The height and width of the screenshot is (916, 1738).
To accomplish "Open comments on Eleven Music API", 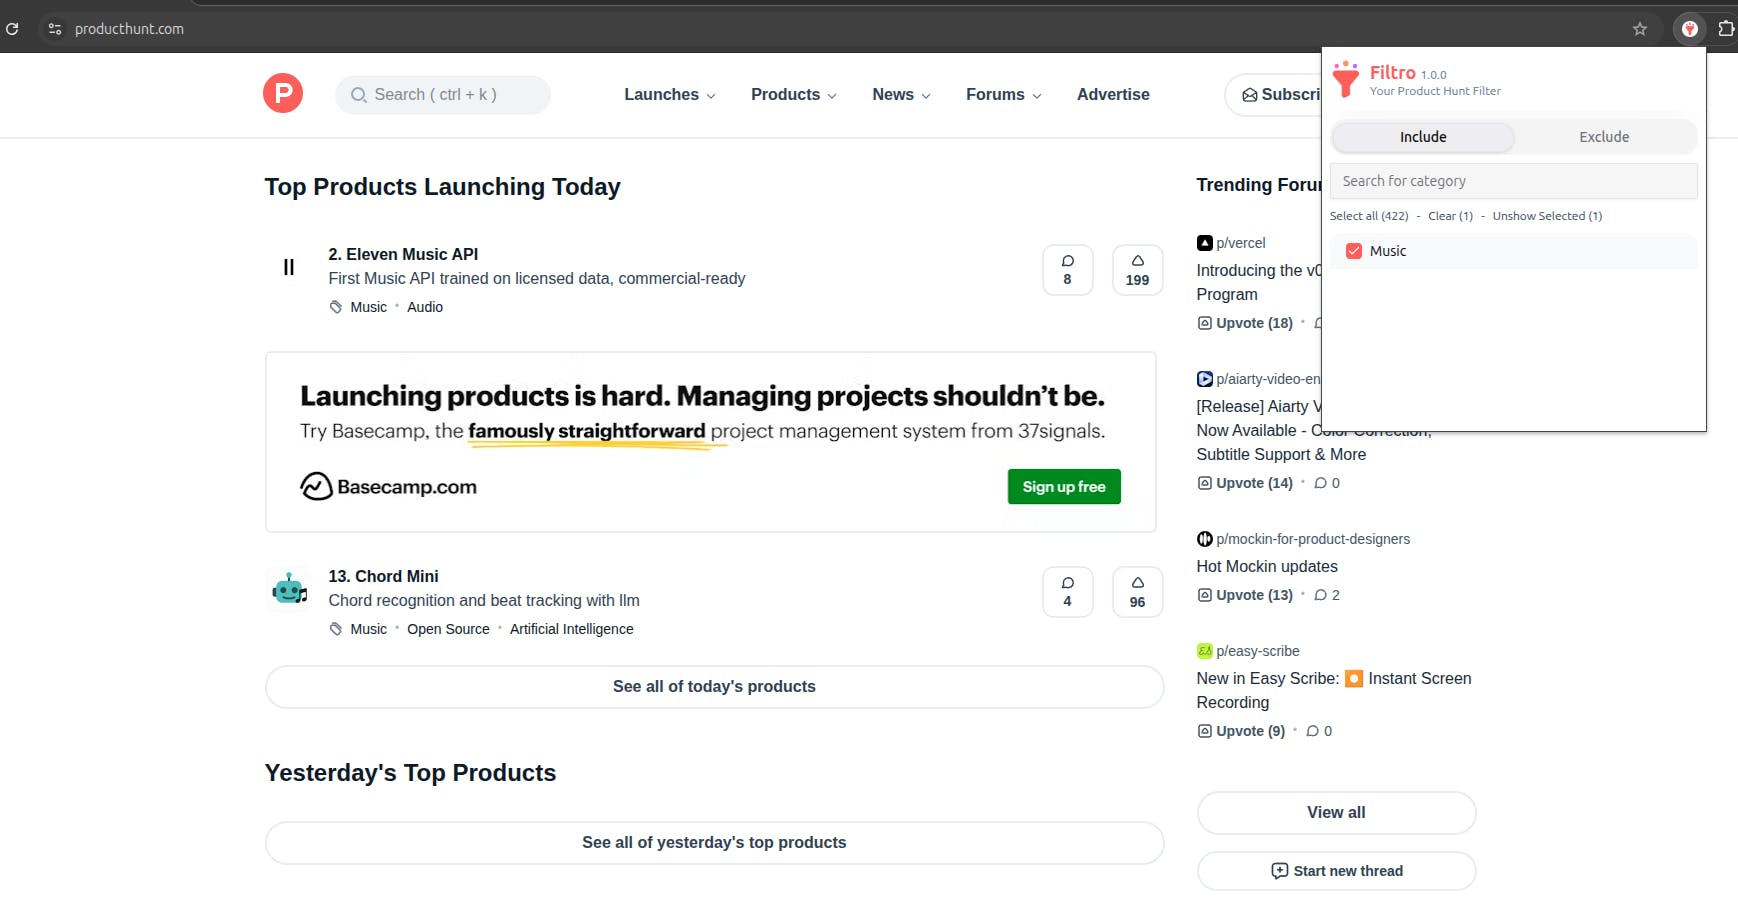I will [x=1068, y=270].
